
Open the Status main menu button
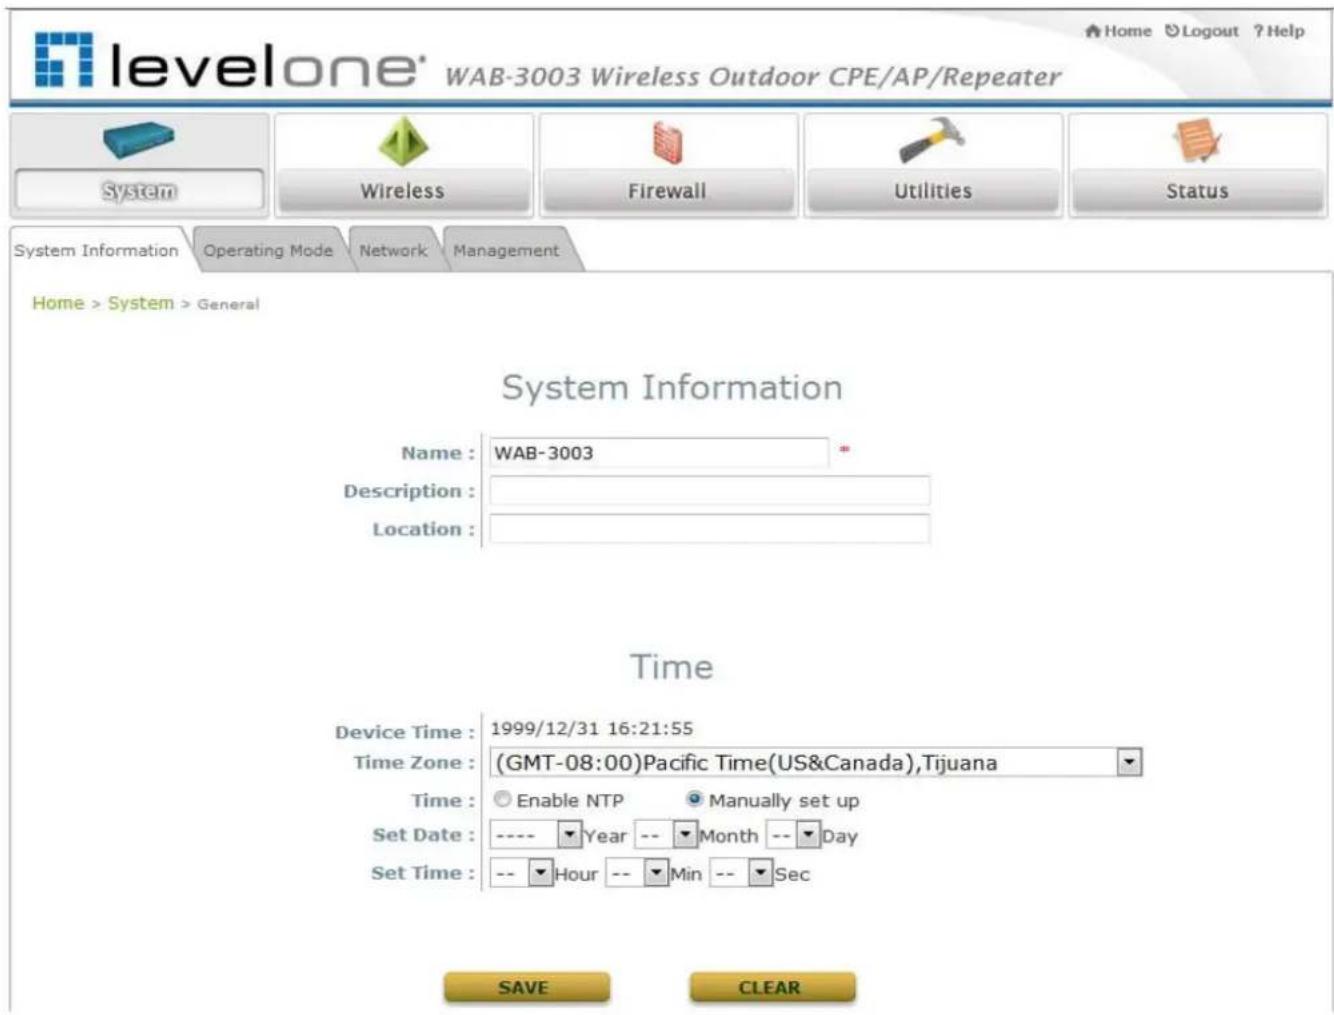click(x=1197, y=190)
